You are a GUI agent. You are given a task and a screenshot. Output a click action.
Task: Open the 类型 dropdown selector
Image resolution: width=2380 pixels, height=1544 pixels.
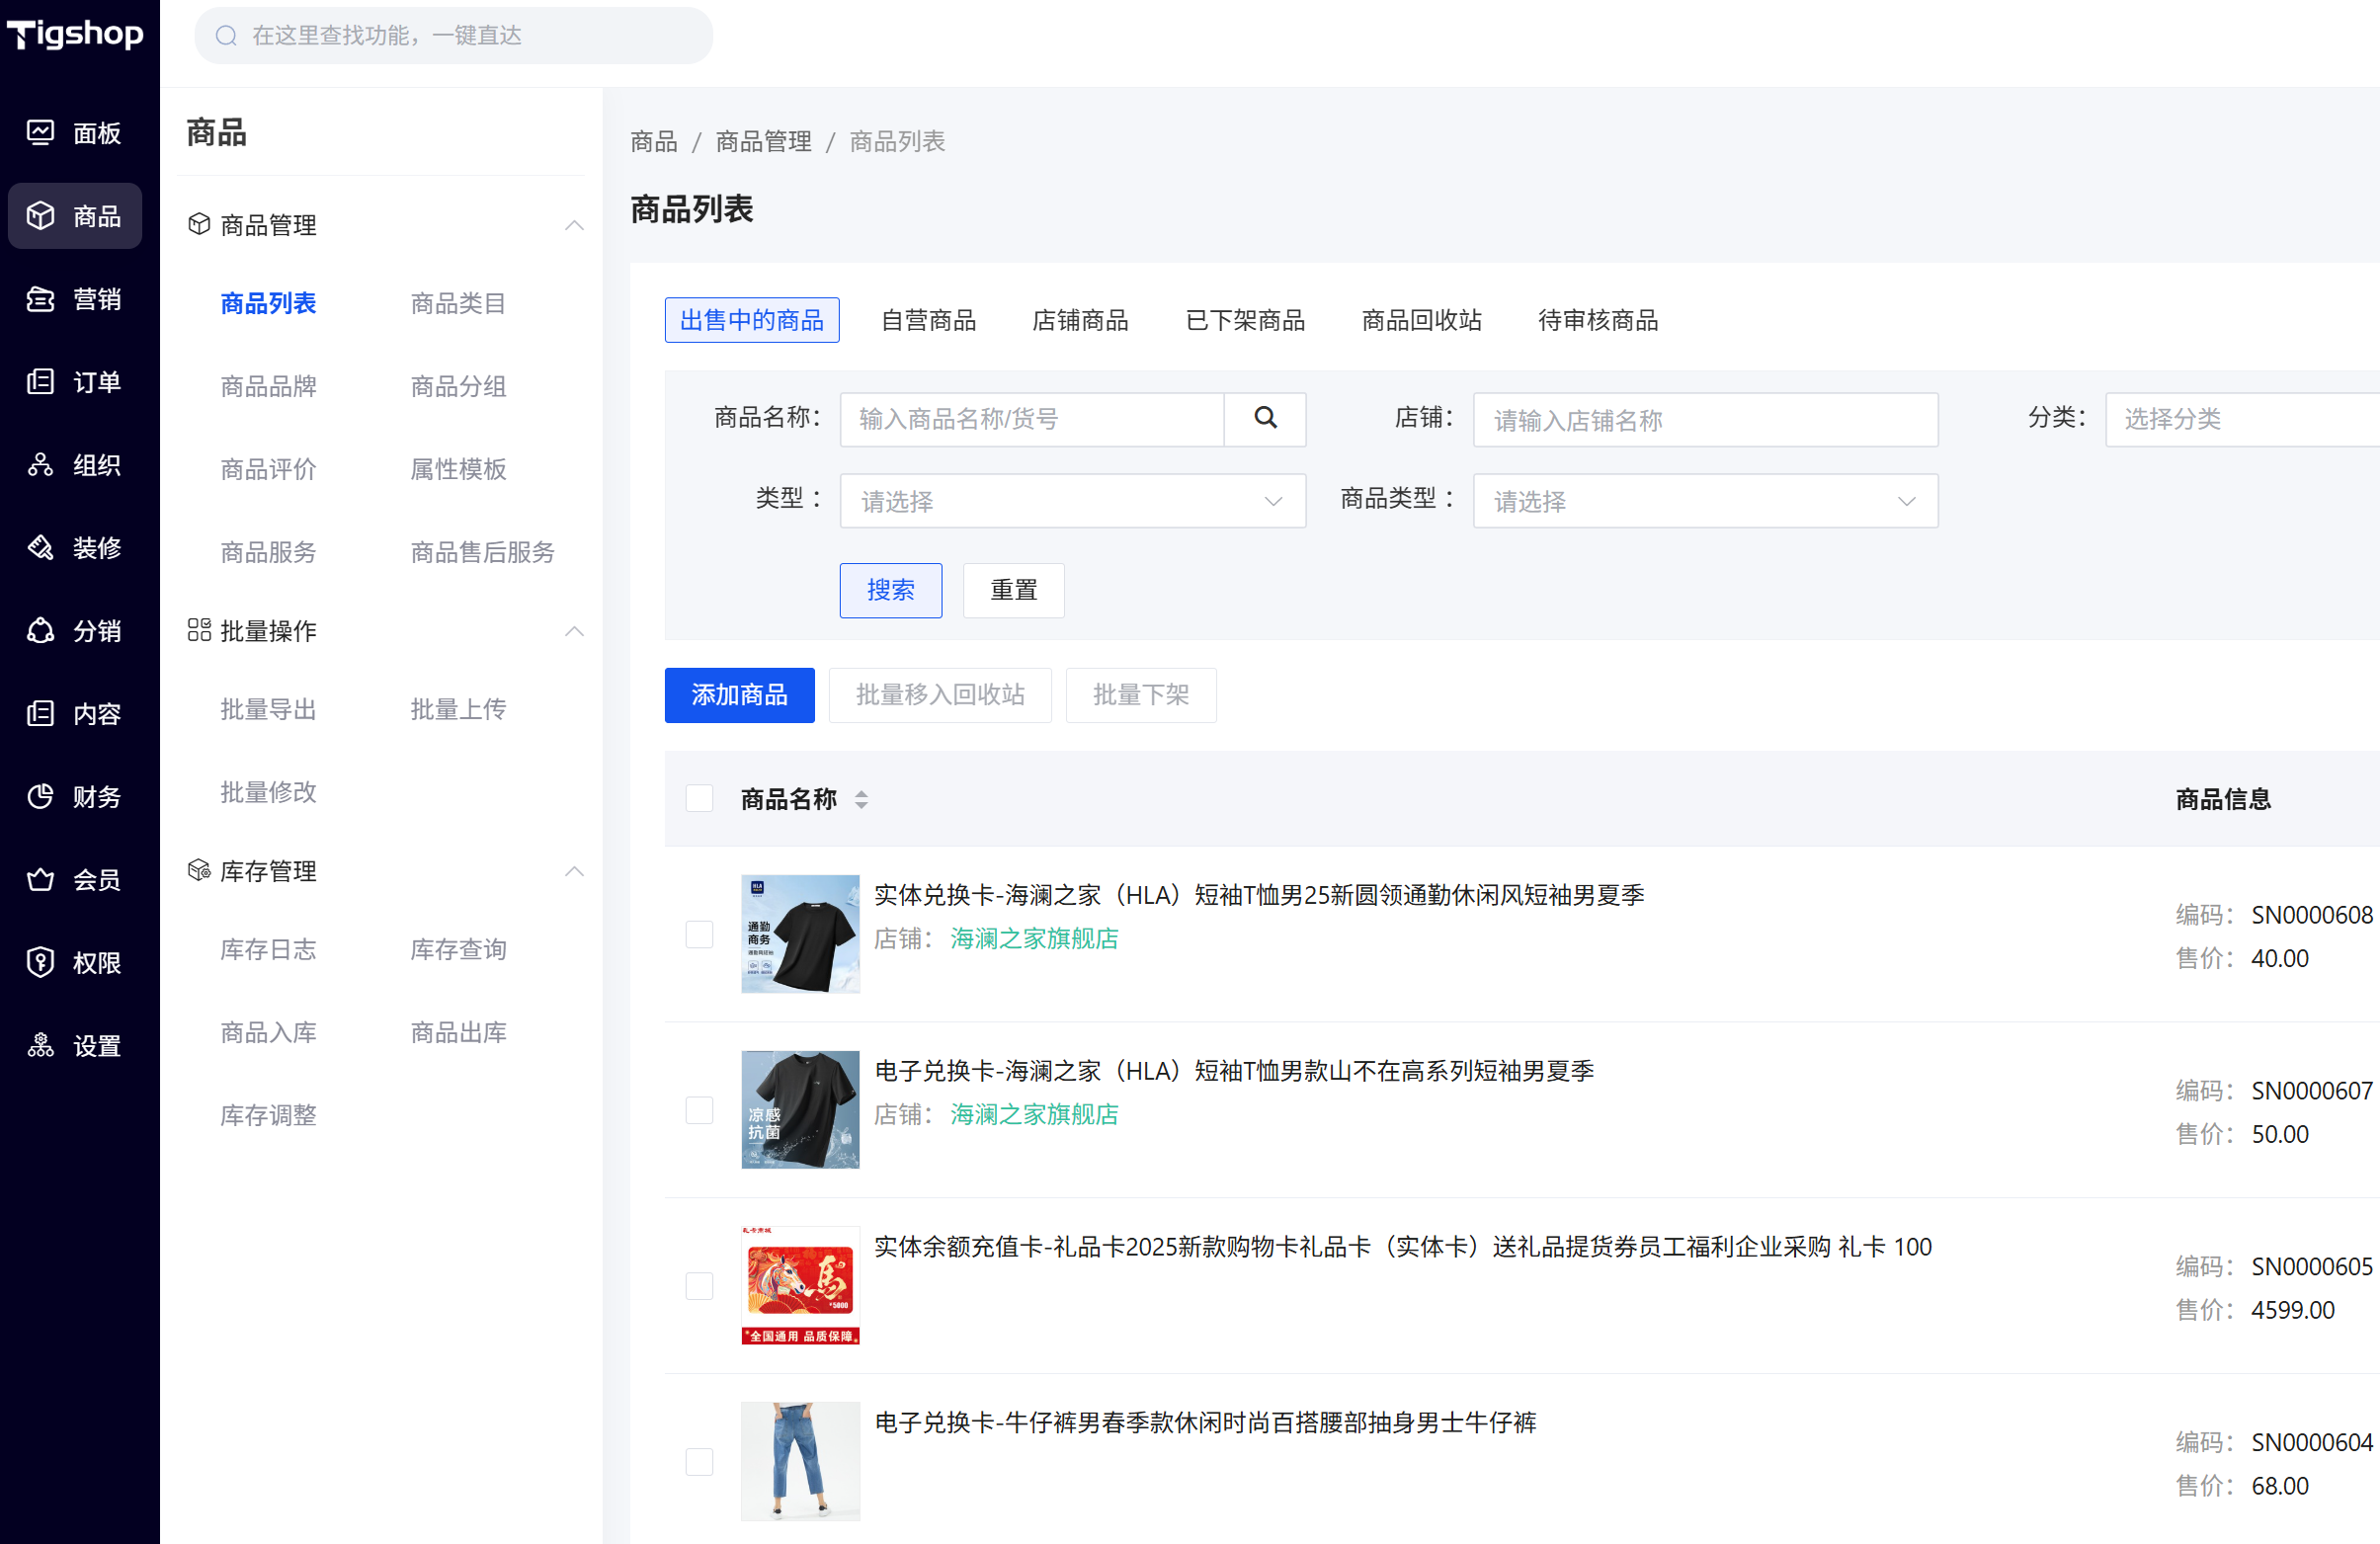(1072, 502)
